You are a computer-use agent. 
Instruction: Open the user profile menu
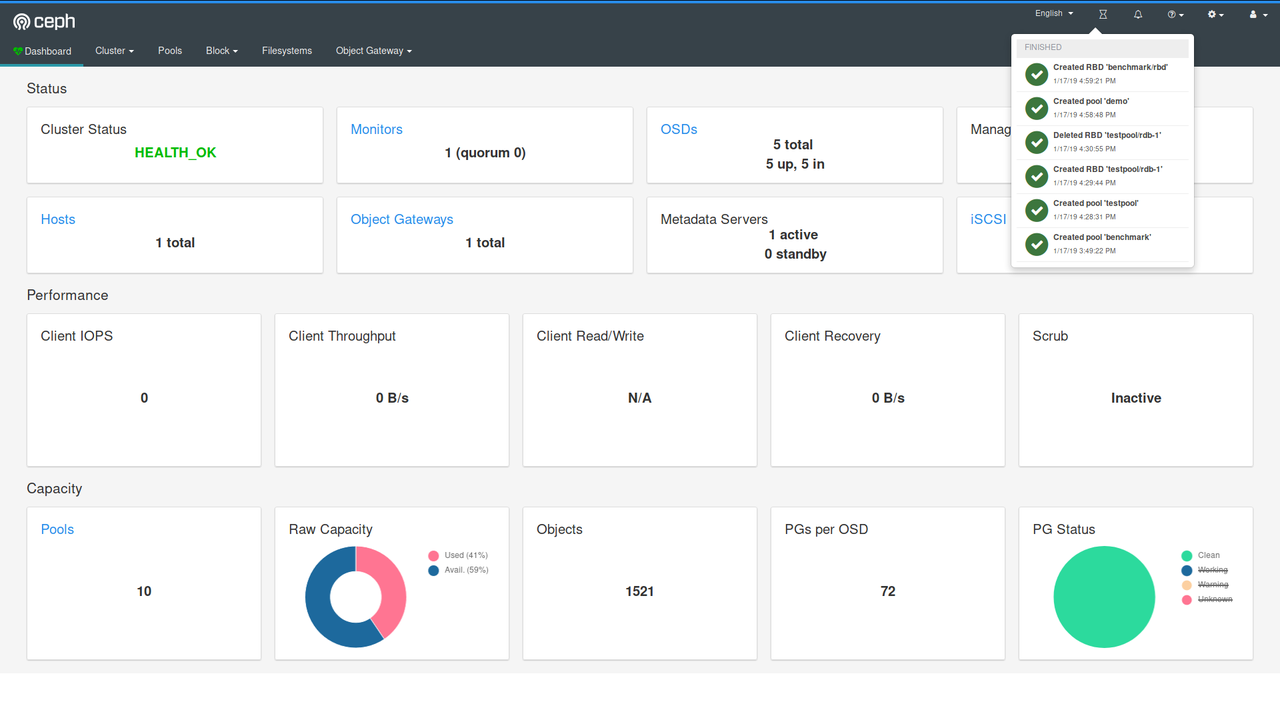coord(1258,15)
